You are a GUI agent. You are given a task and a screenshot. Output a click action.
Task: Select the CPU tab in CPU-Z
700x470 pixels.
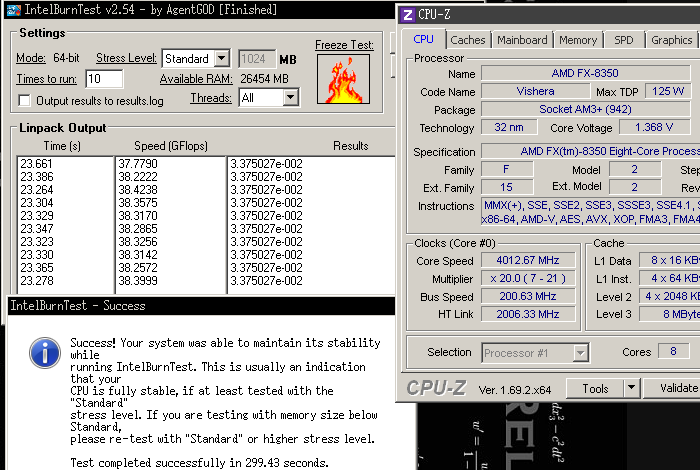pos(423,39)
